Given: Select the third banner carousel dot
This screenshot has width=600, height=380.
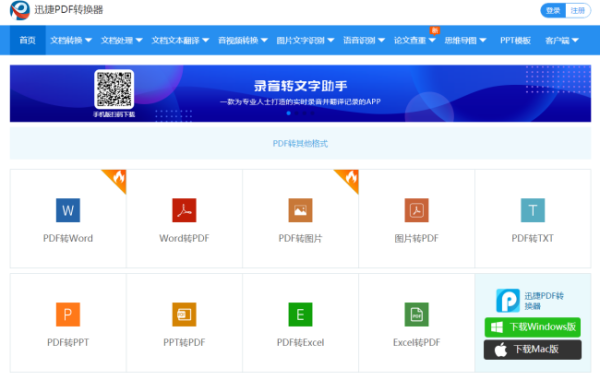Looking at the screenshot, I should point(305,113).
